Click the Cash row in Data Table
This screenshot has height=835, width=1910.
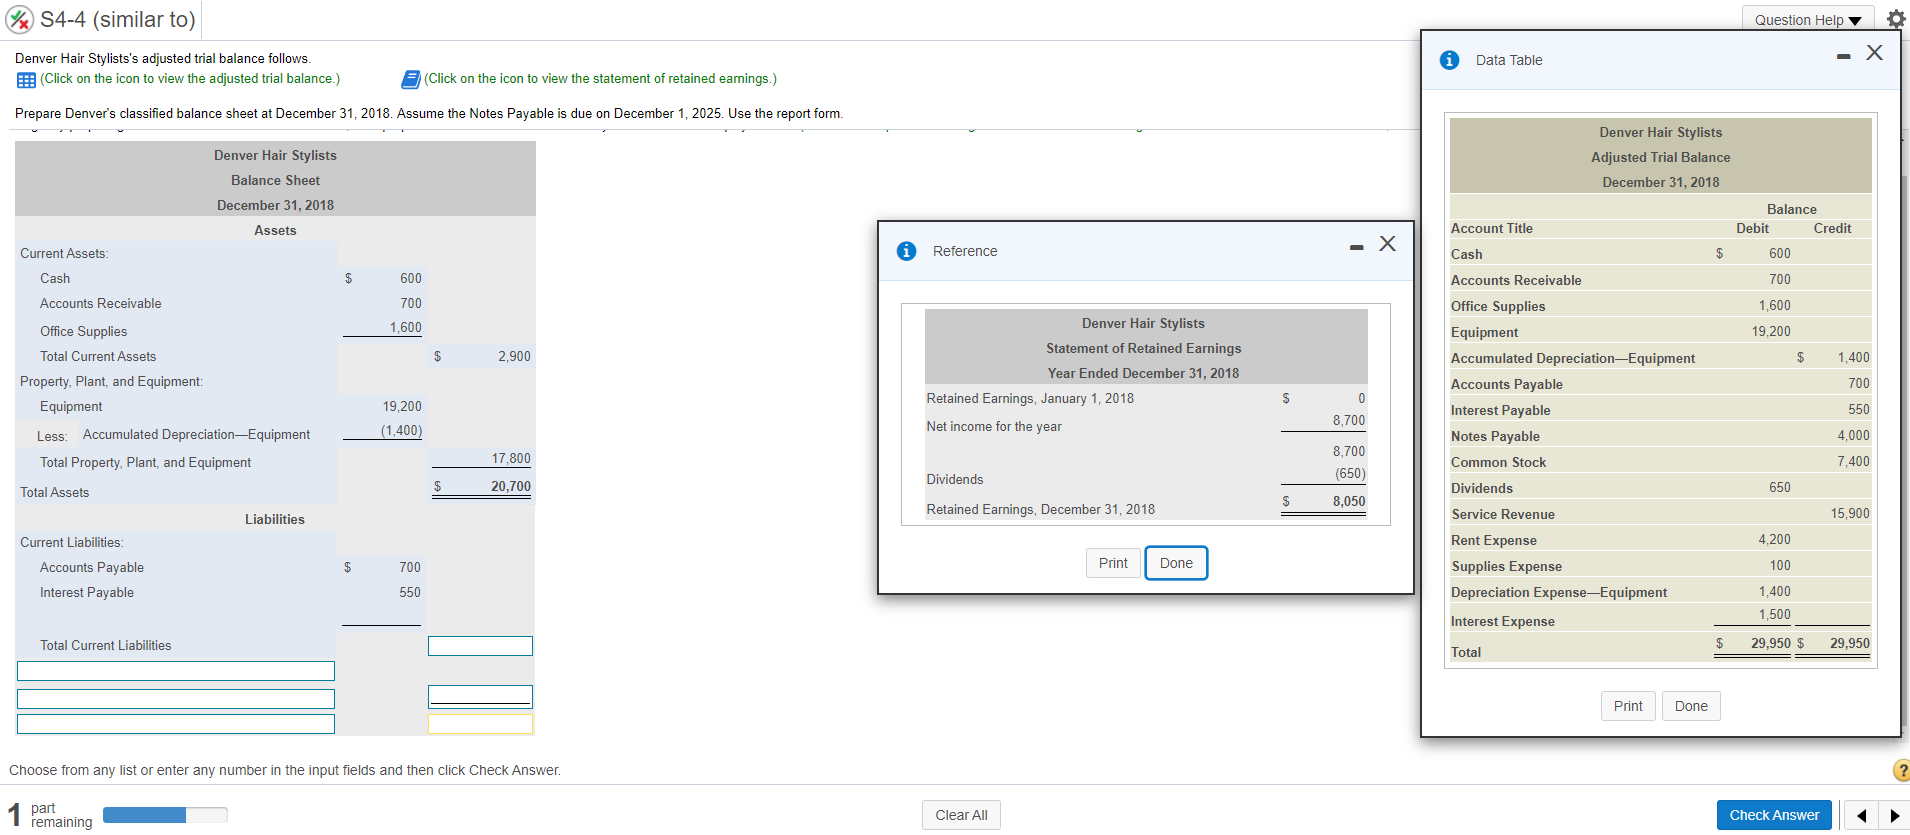(1660, 254)
